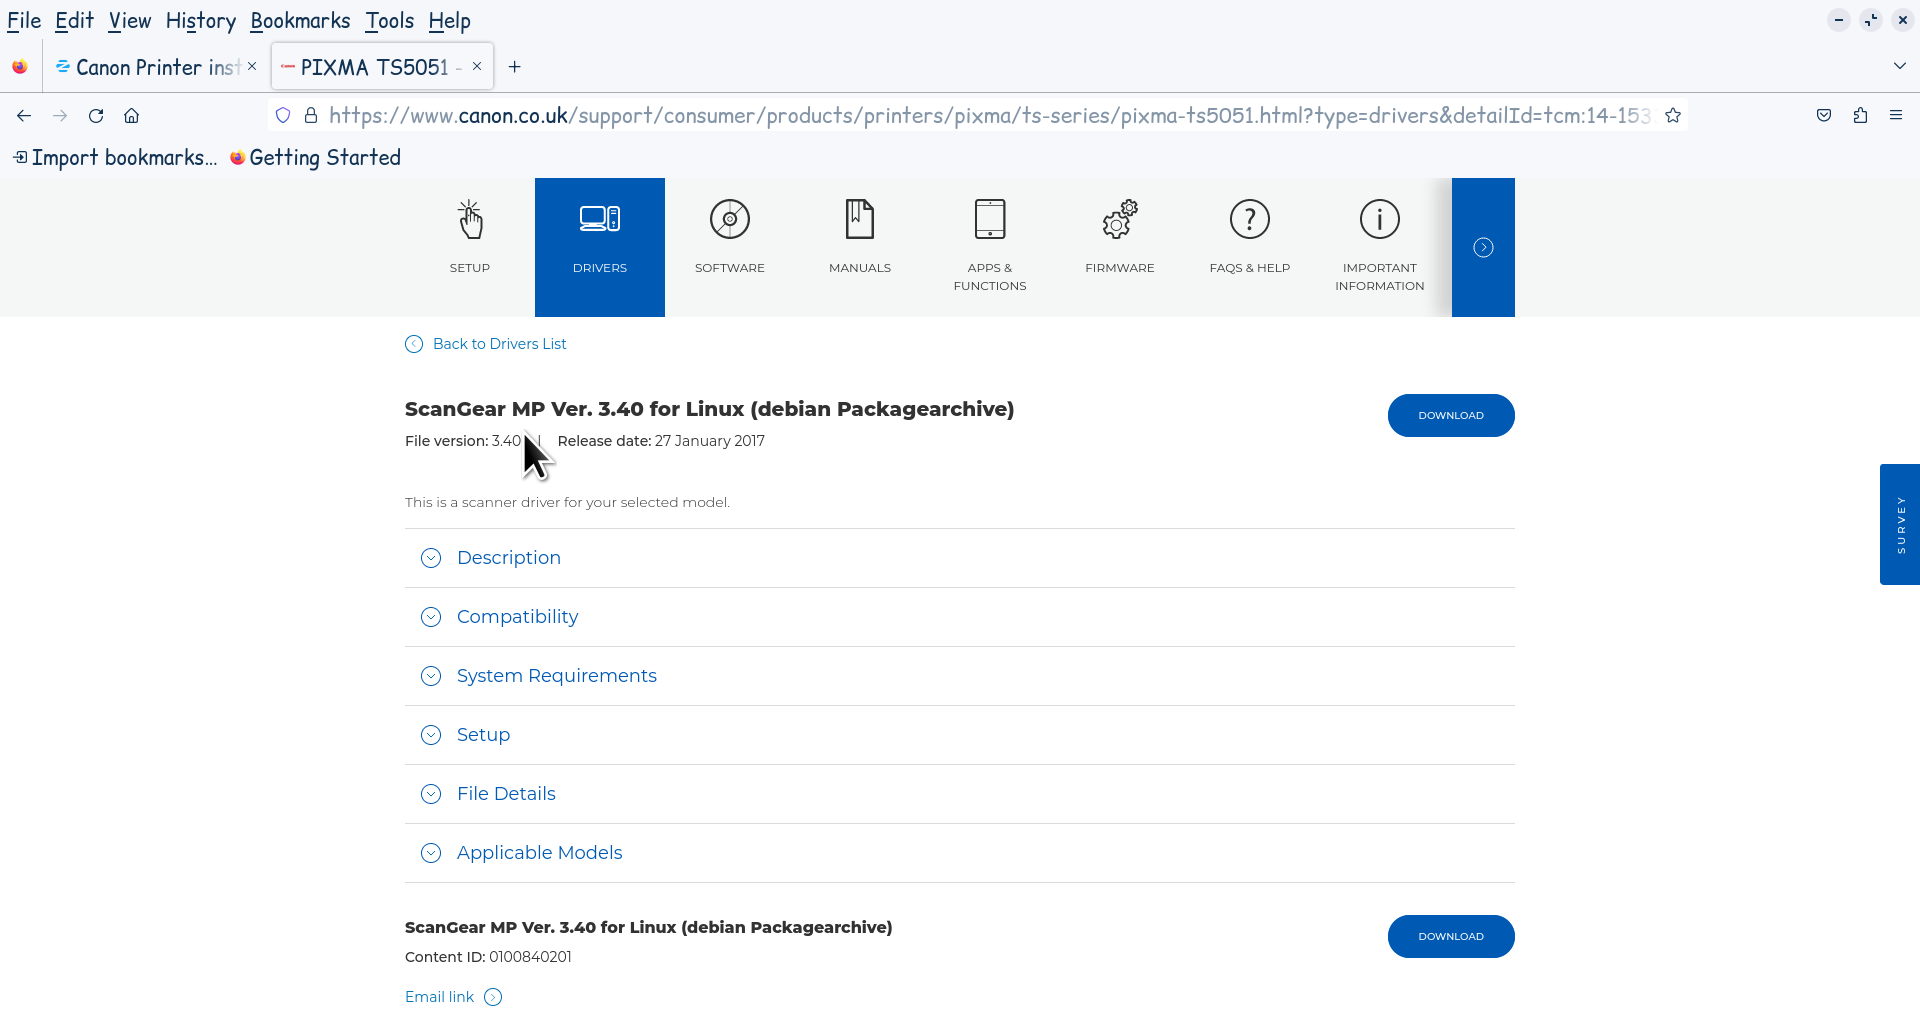Bookmark this page with star icon
This screenshot has width=1920, height=1032.
[1673, 116]
